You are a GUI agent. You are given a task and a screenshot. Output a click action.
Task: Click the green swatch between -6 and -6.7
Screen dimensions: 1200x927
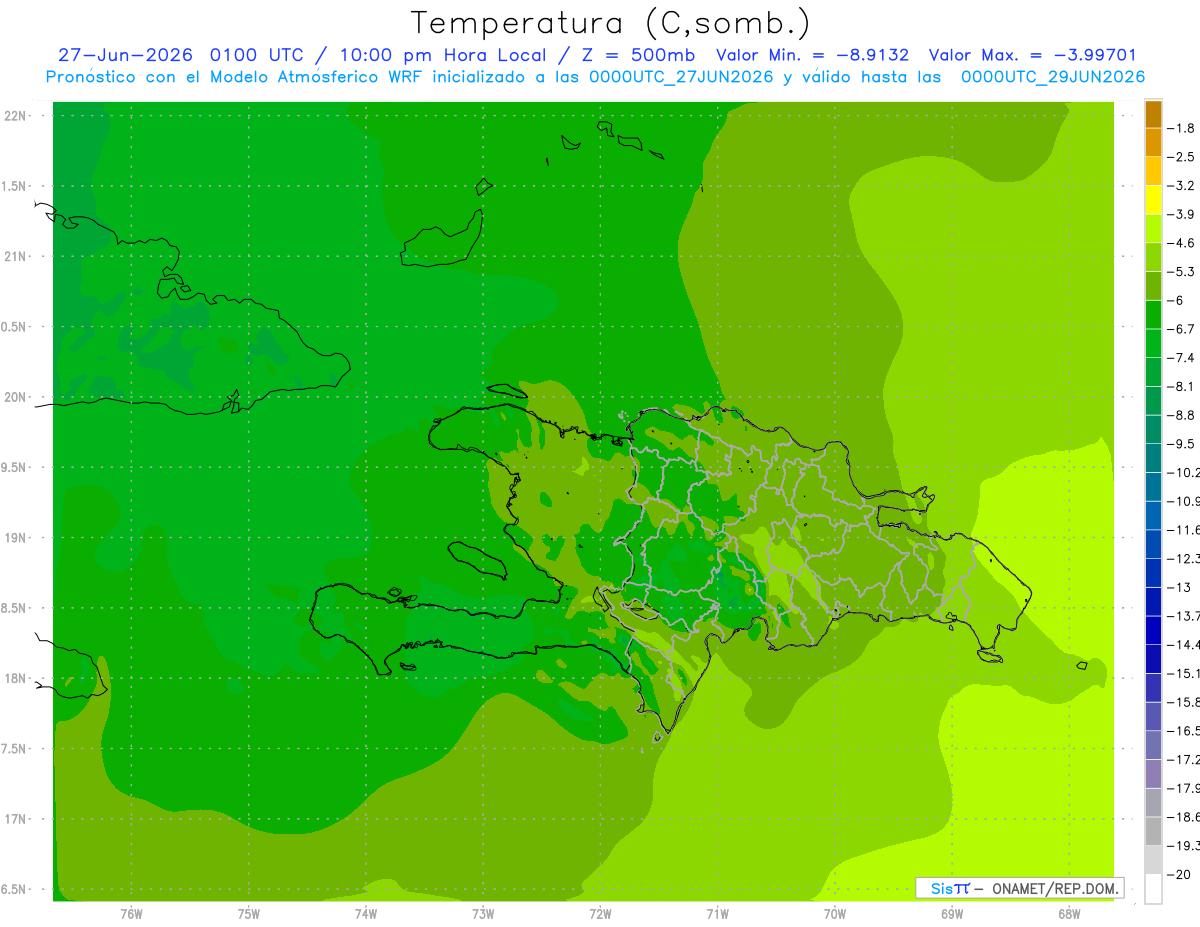[1153, 314]
